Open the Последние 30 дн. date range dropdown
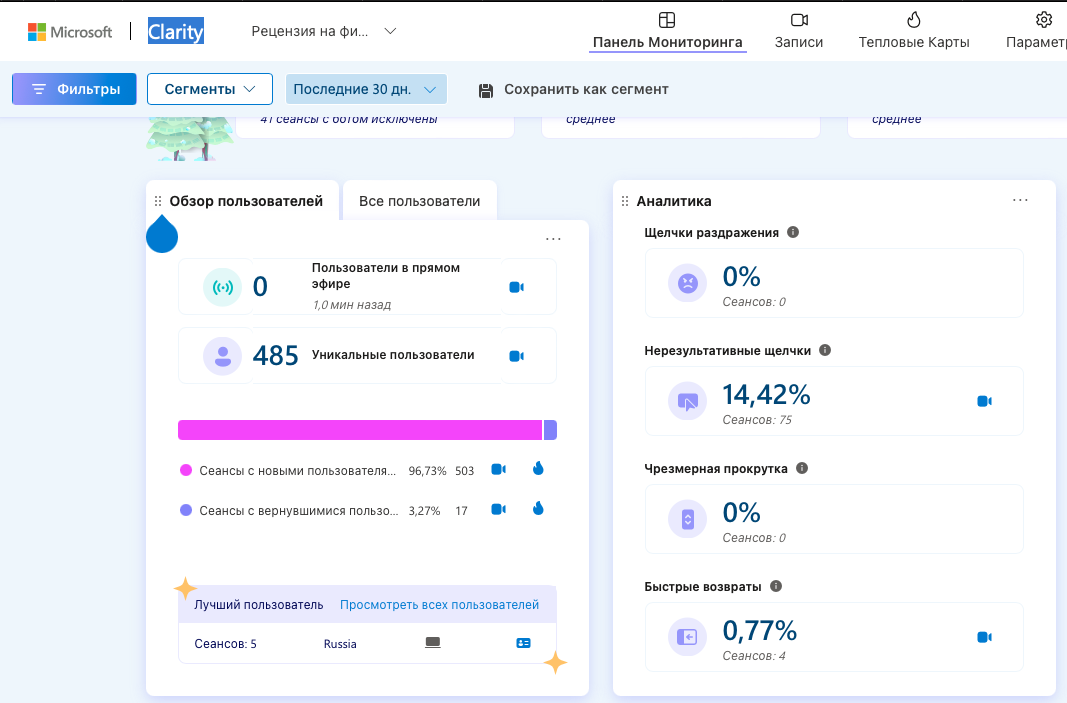1067x703 pixels. coord(365,89)
